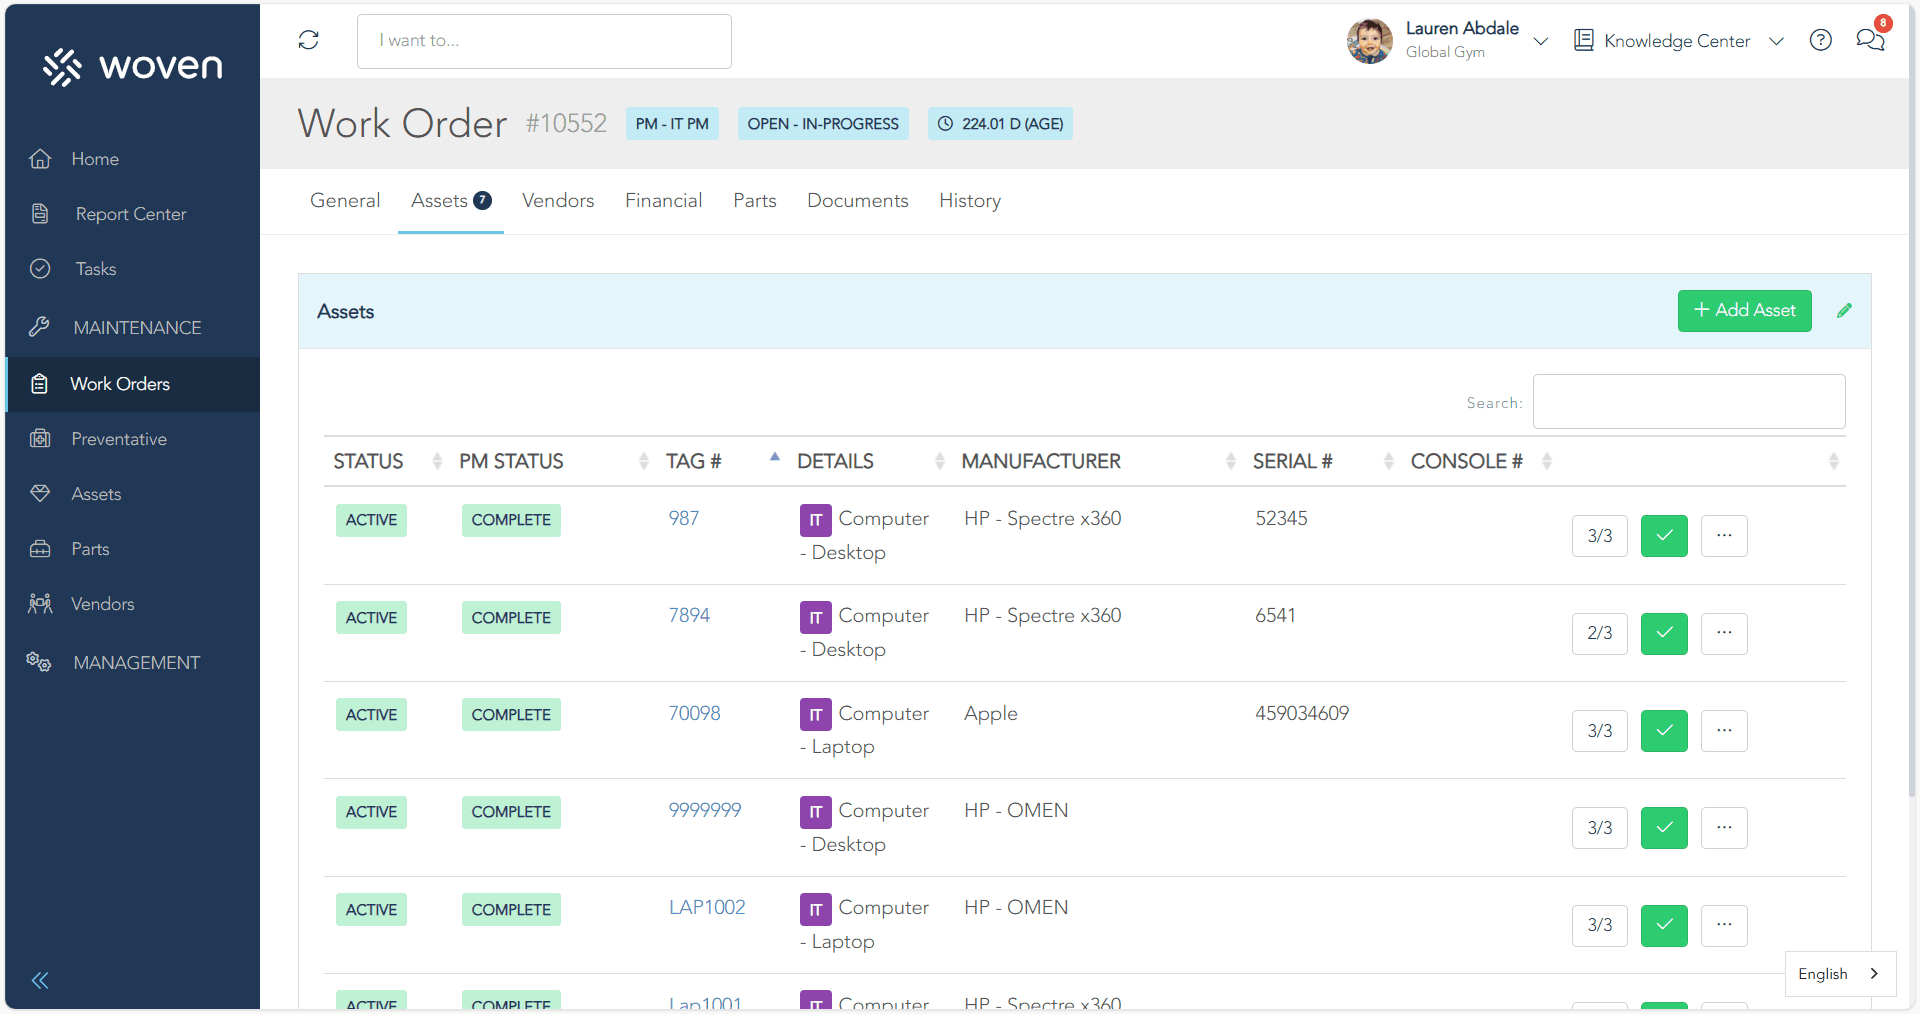Viewport: 1920px width, 1014px height.
Task: Sort table by CONSOLE # column
Action: tap(1480, 461)
